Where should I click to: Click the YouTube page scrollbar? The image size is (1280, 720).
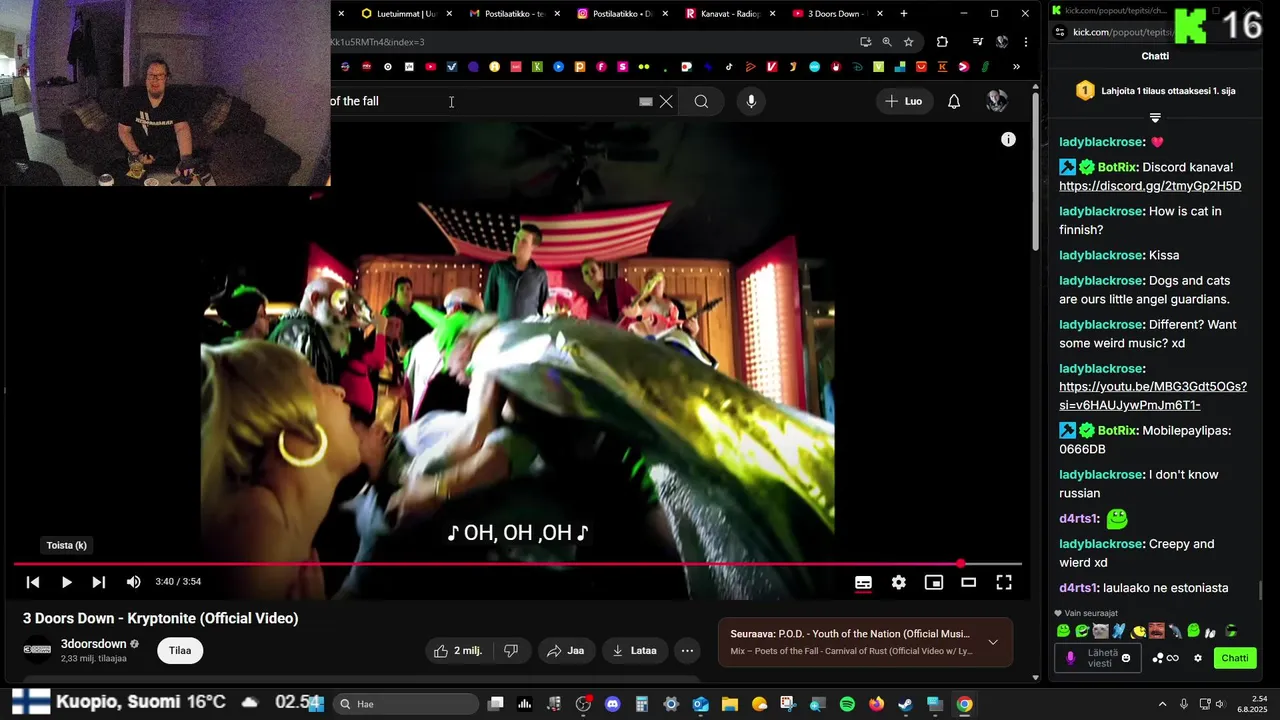pyautogui.click(x=1035, y=172)
